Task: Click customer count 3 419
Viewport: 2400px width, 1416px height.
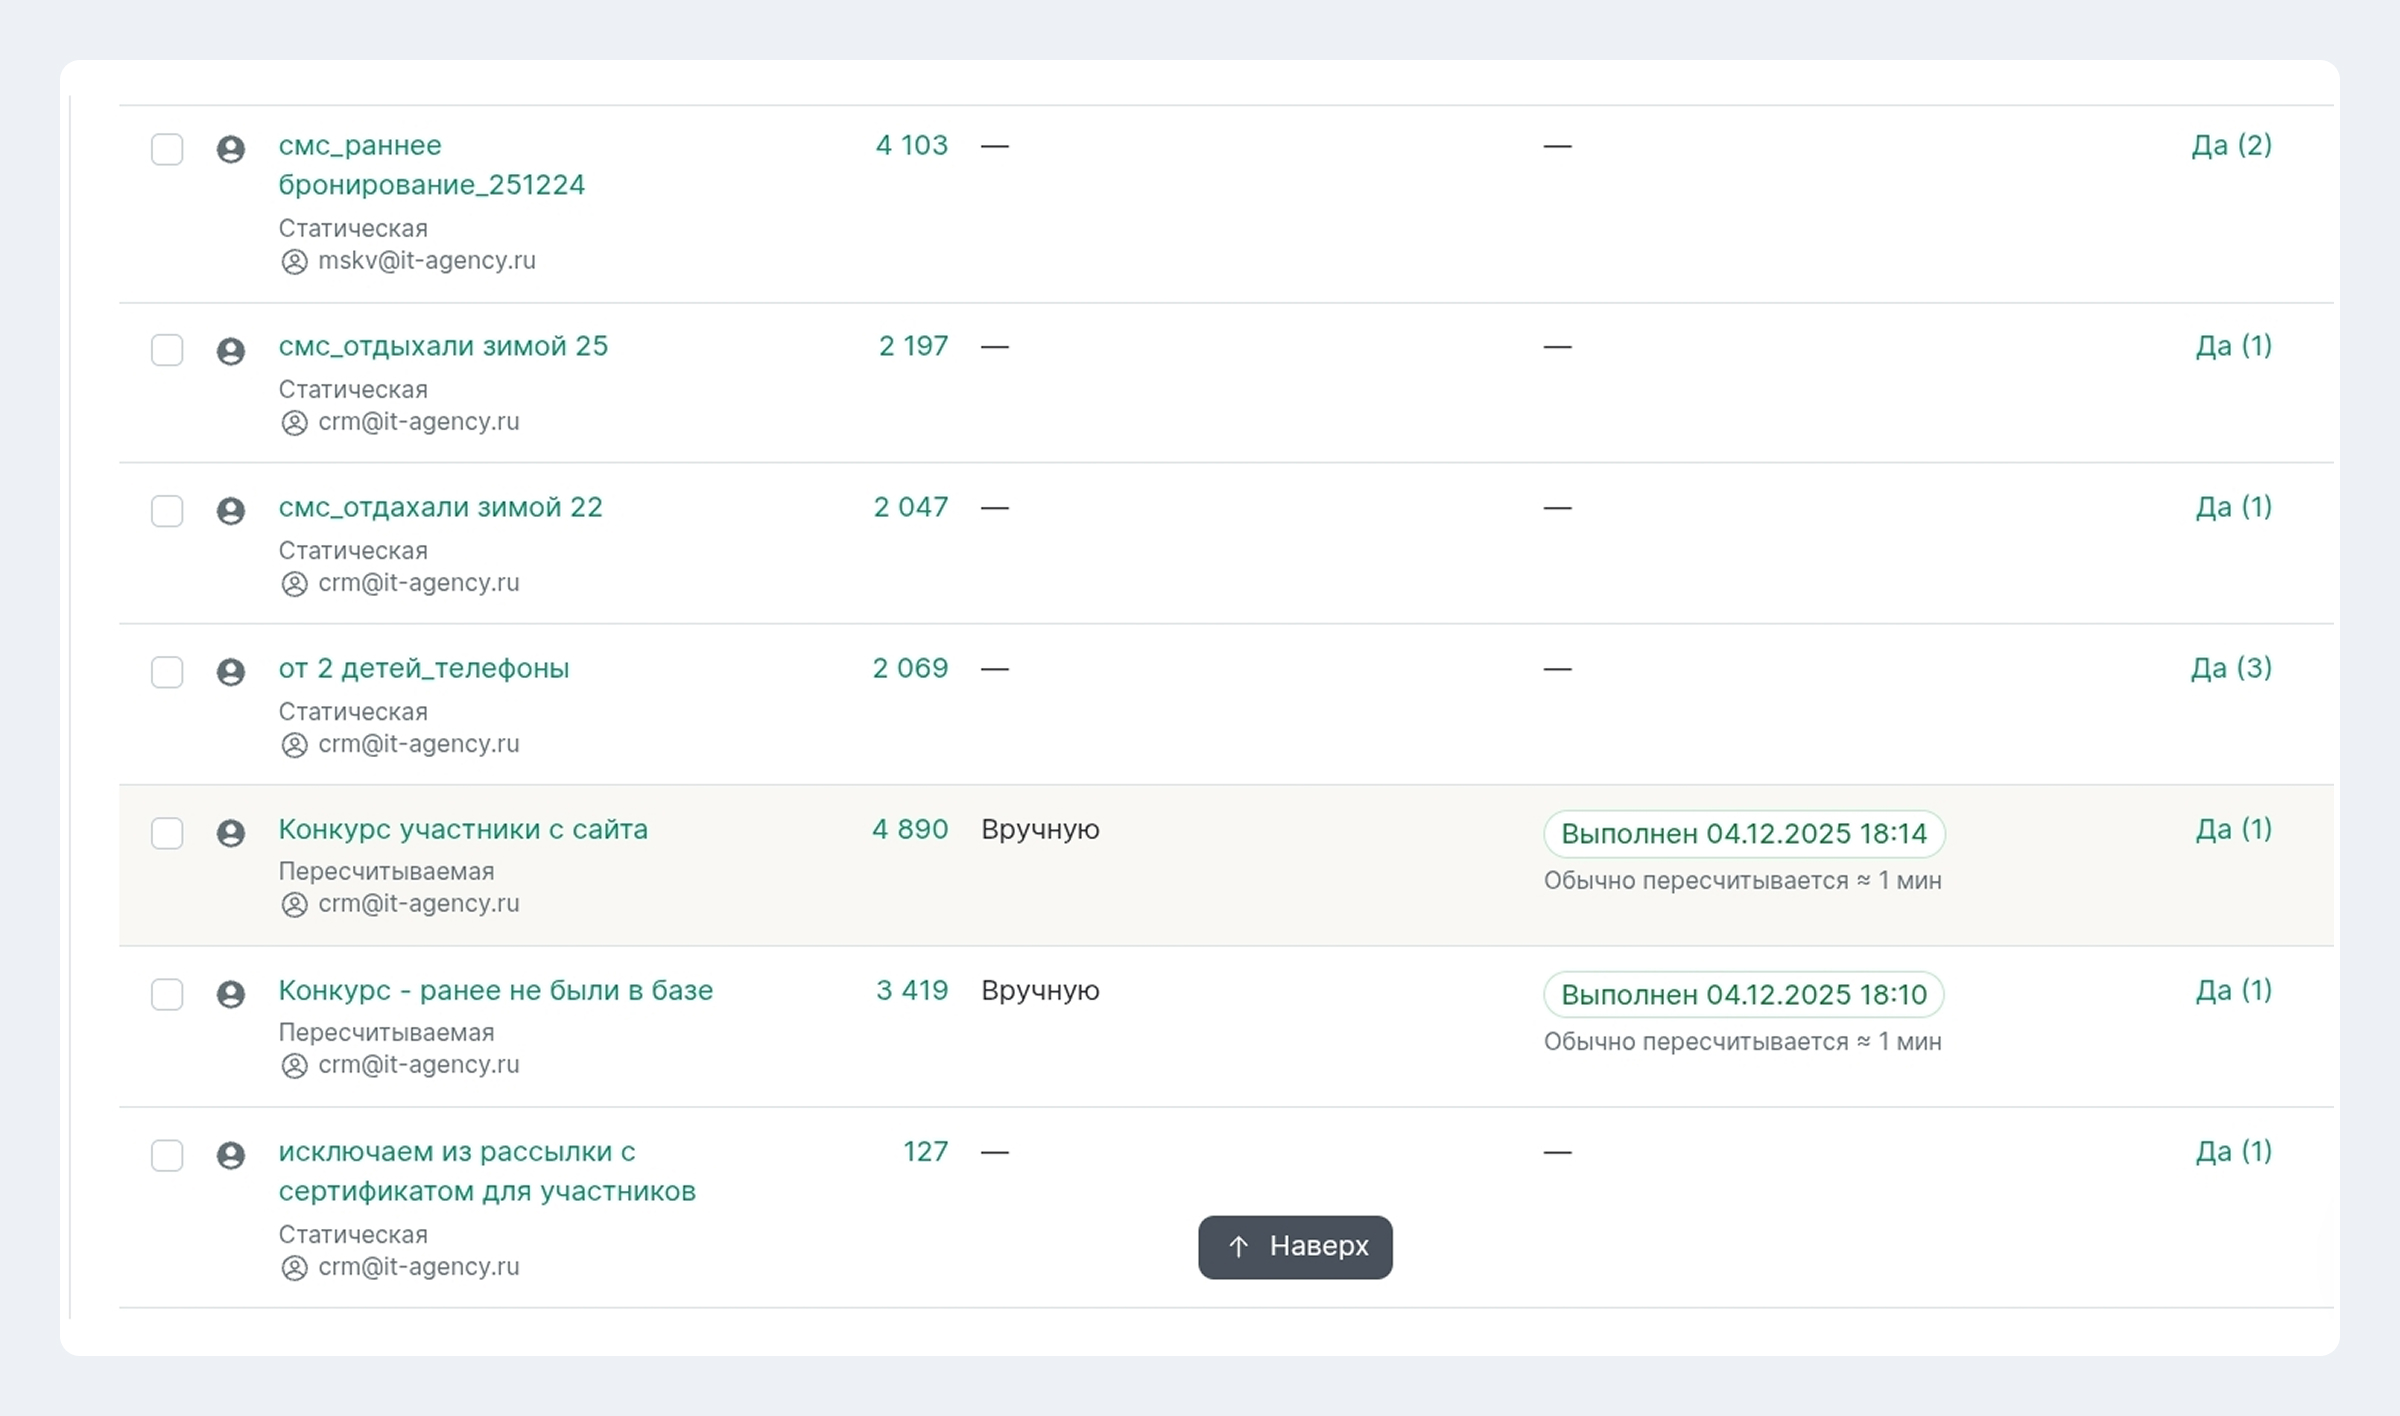Action: pos(912,990)
